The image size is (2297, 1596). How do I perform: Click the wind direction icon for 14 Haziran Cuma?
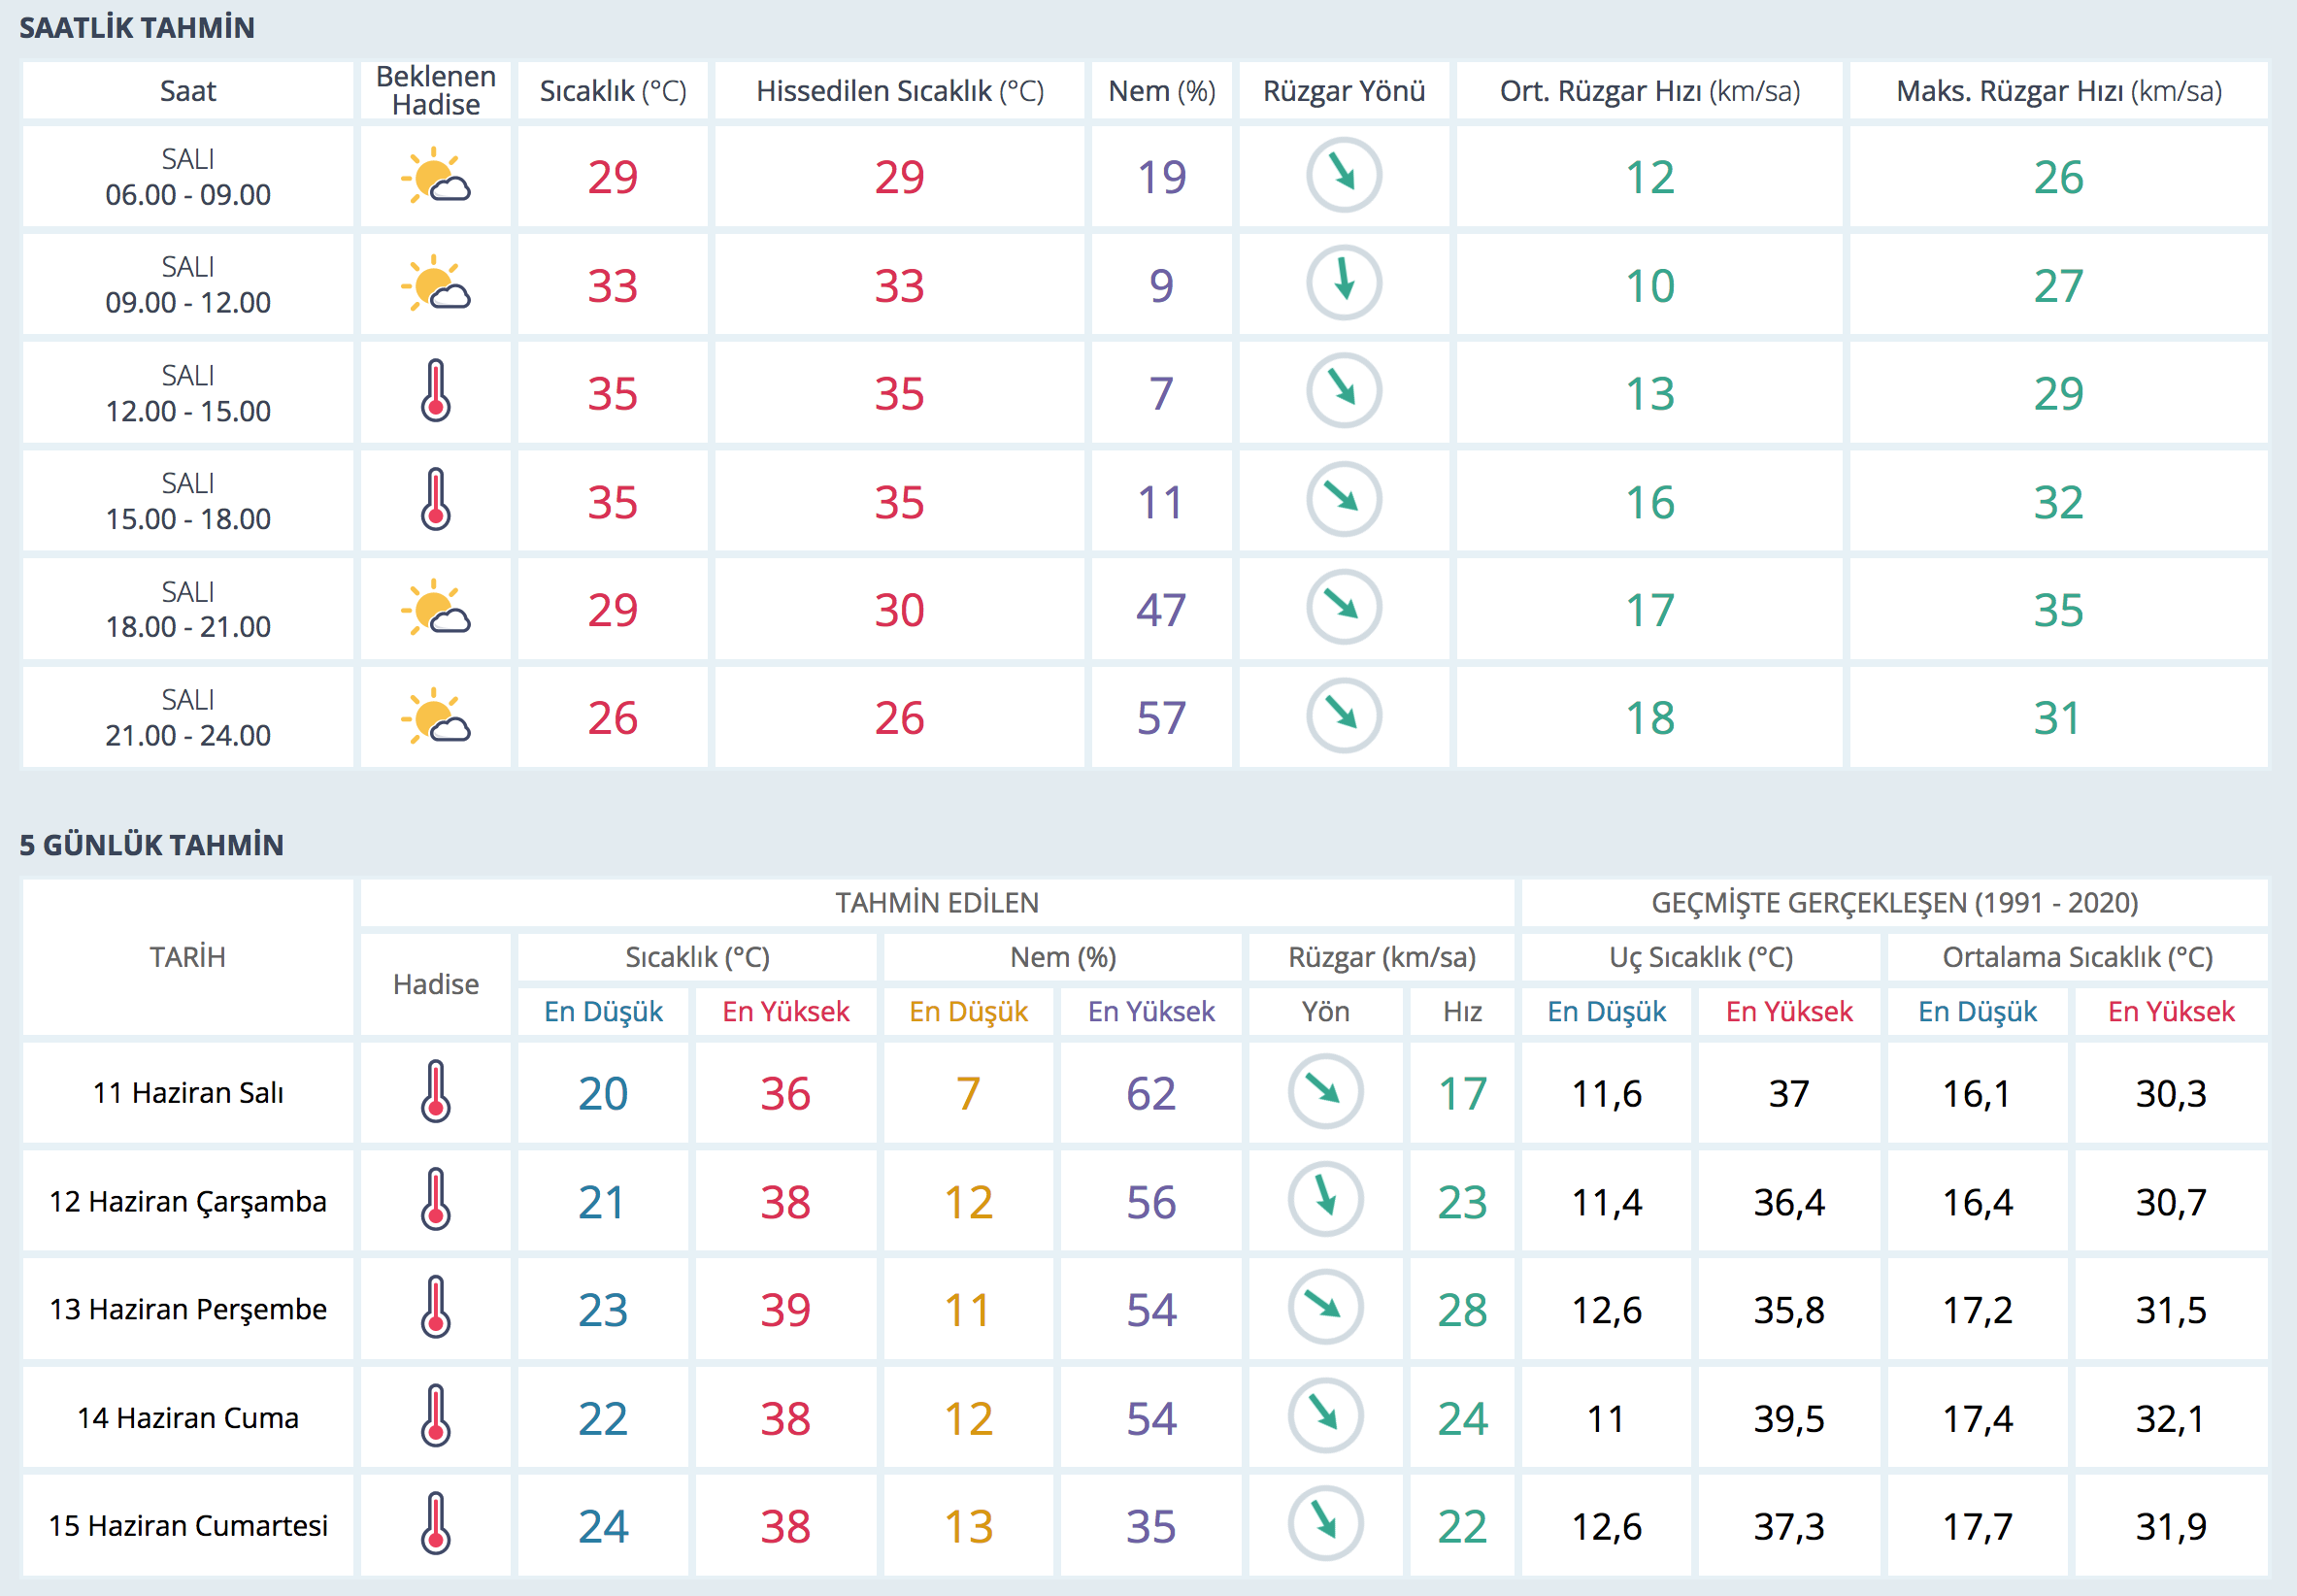[x=1325, y=1416]
